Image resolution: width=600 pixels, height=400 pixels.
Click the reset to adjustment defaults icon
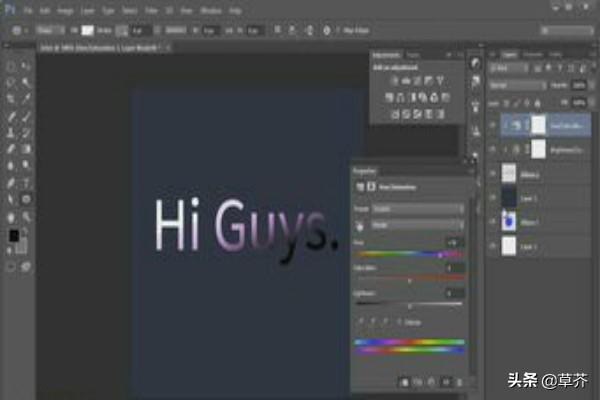pos(432,382)
